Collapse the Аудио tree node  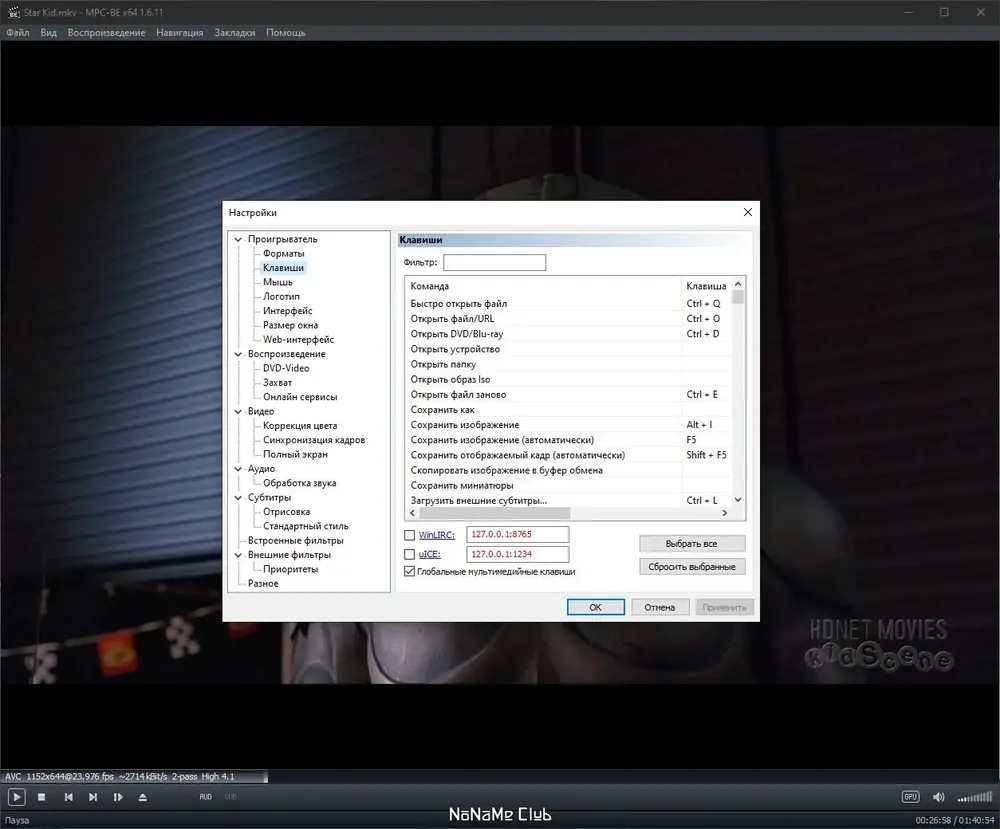click(238, 469)
